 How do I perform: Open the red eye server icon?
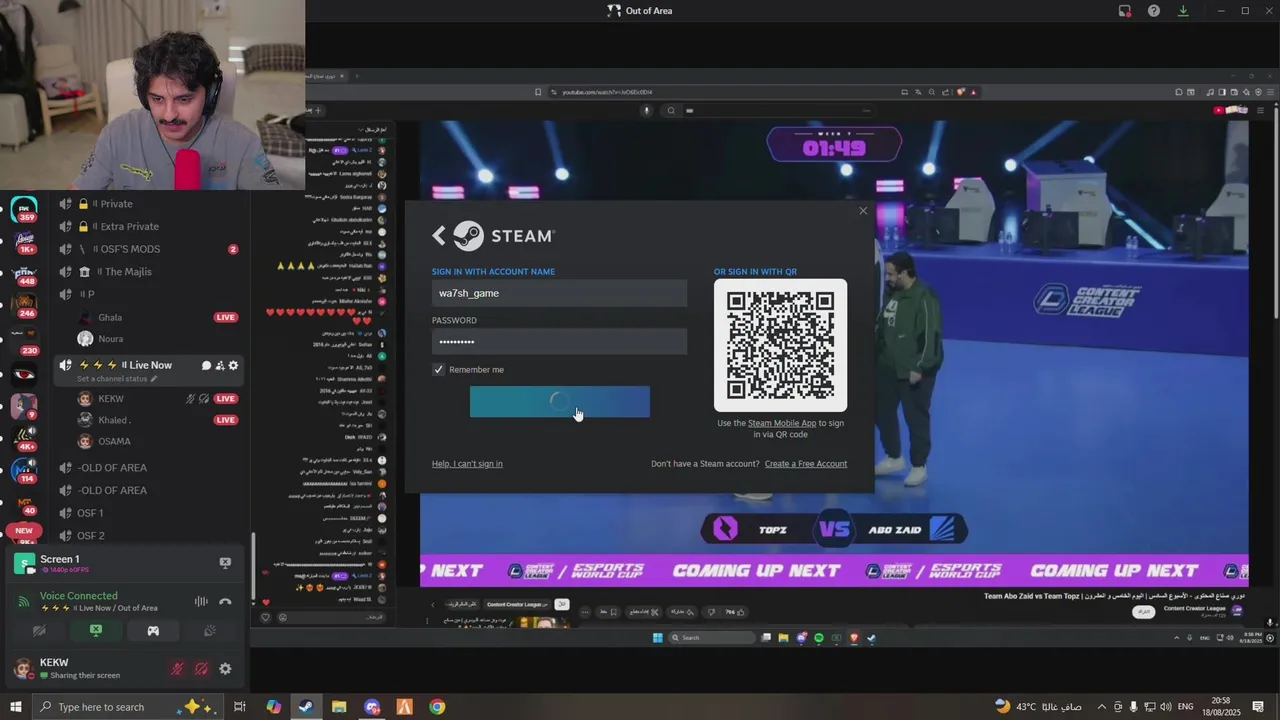click(25, 374)
